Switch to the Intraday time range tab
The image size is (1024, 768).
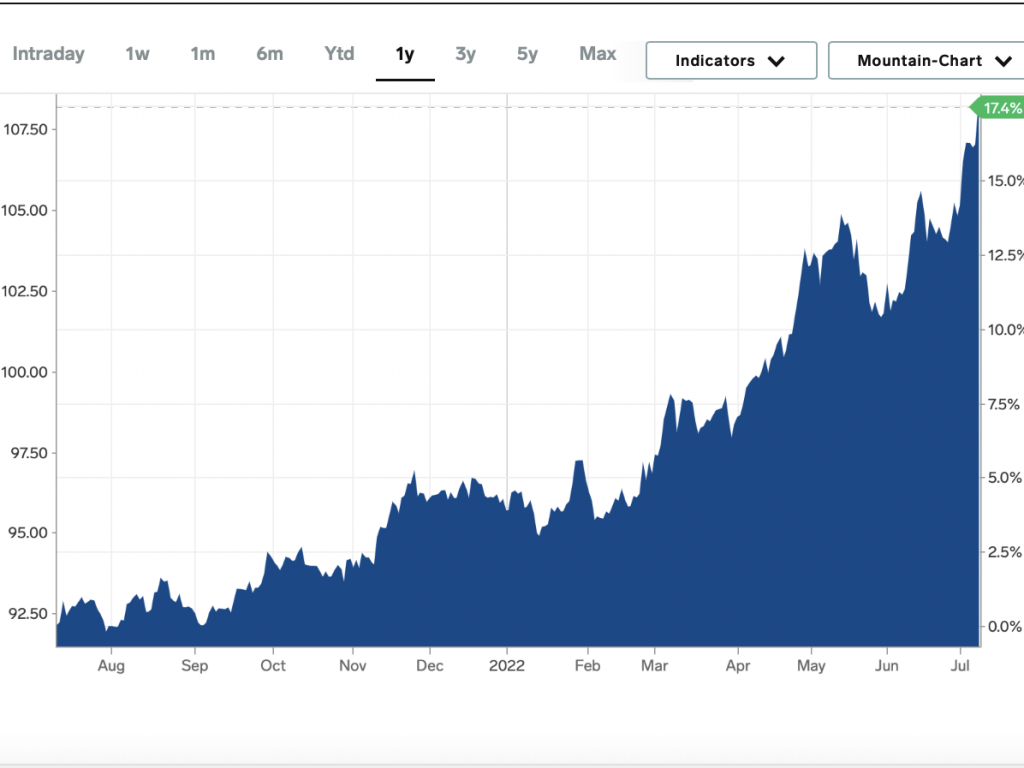click(48, 54)
